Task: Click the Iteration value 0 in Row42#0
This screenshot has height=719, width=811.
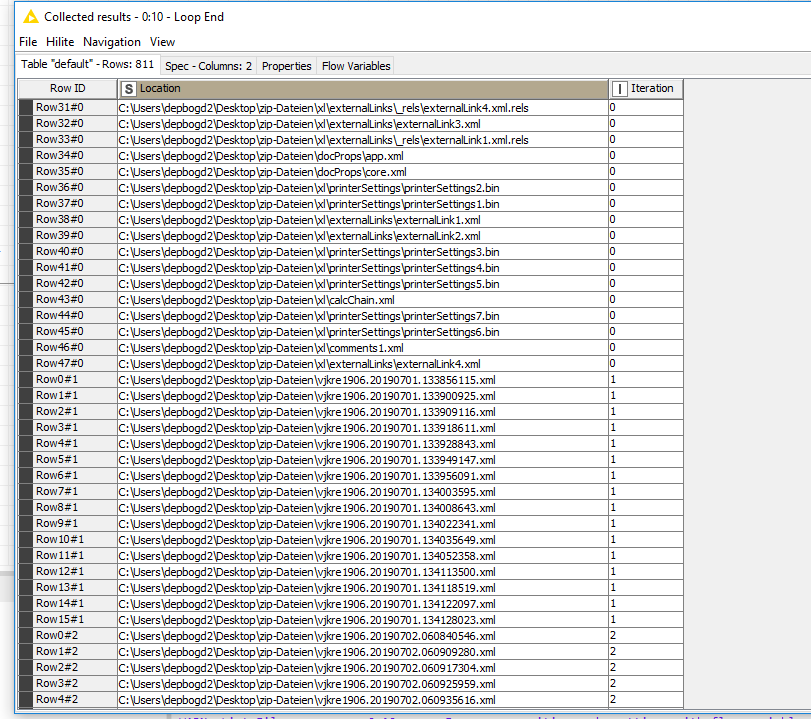Action: click(646, 283)
